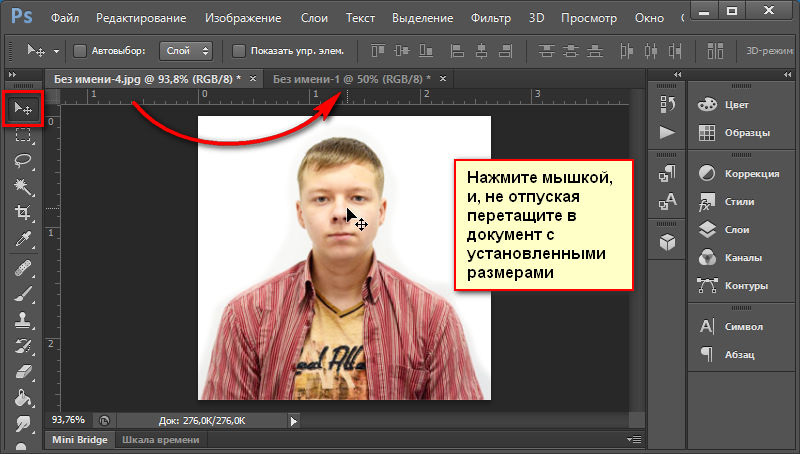Open the History panel icon
This screenshot has width=800, height=454.
[667, 104]
